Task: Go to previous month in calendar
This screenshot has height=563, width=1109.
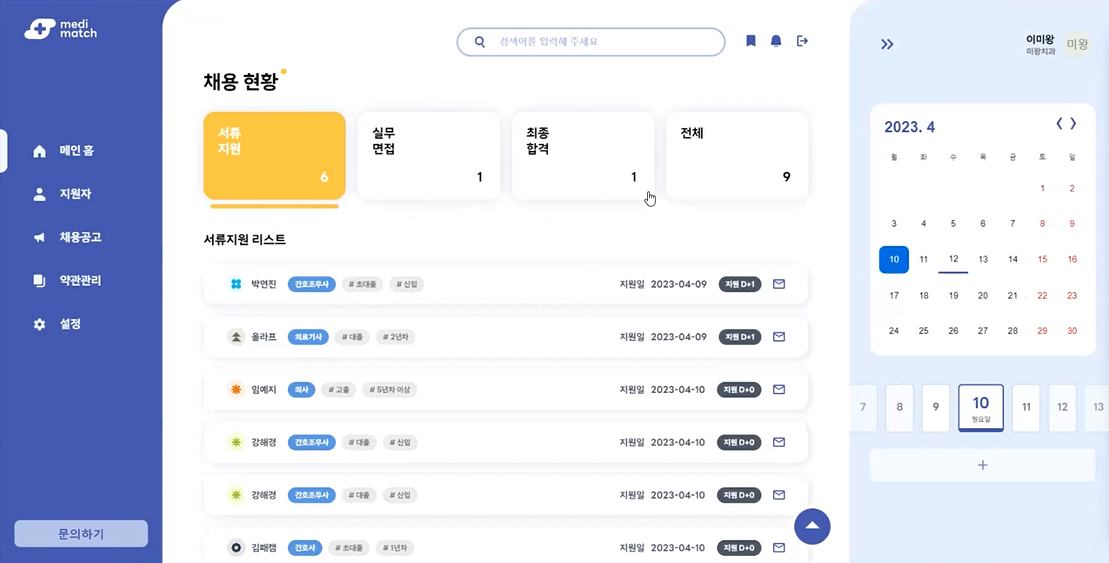Action: (1059, 124)
